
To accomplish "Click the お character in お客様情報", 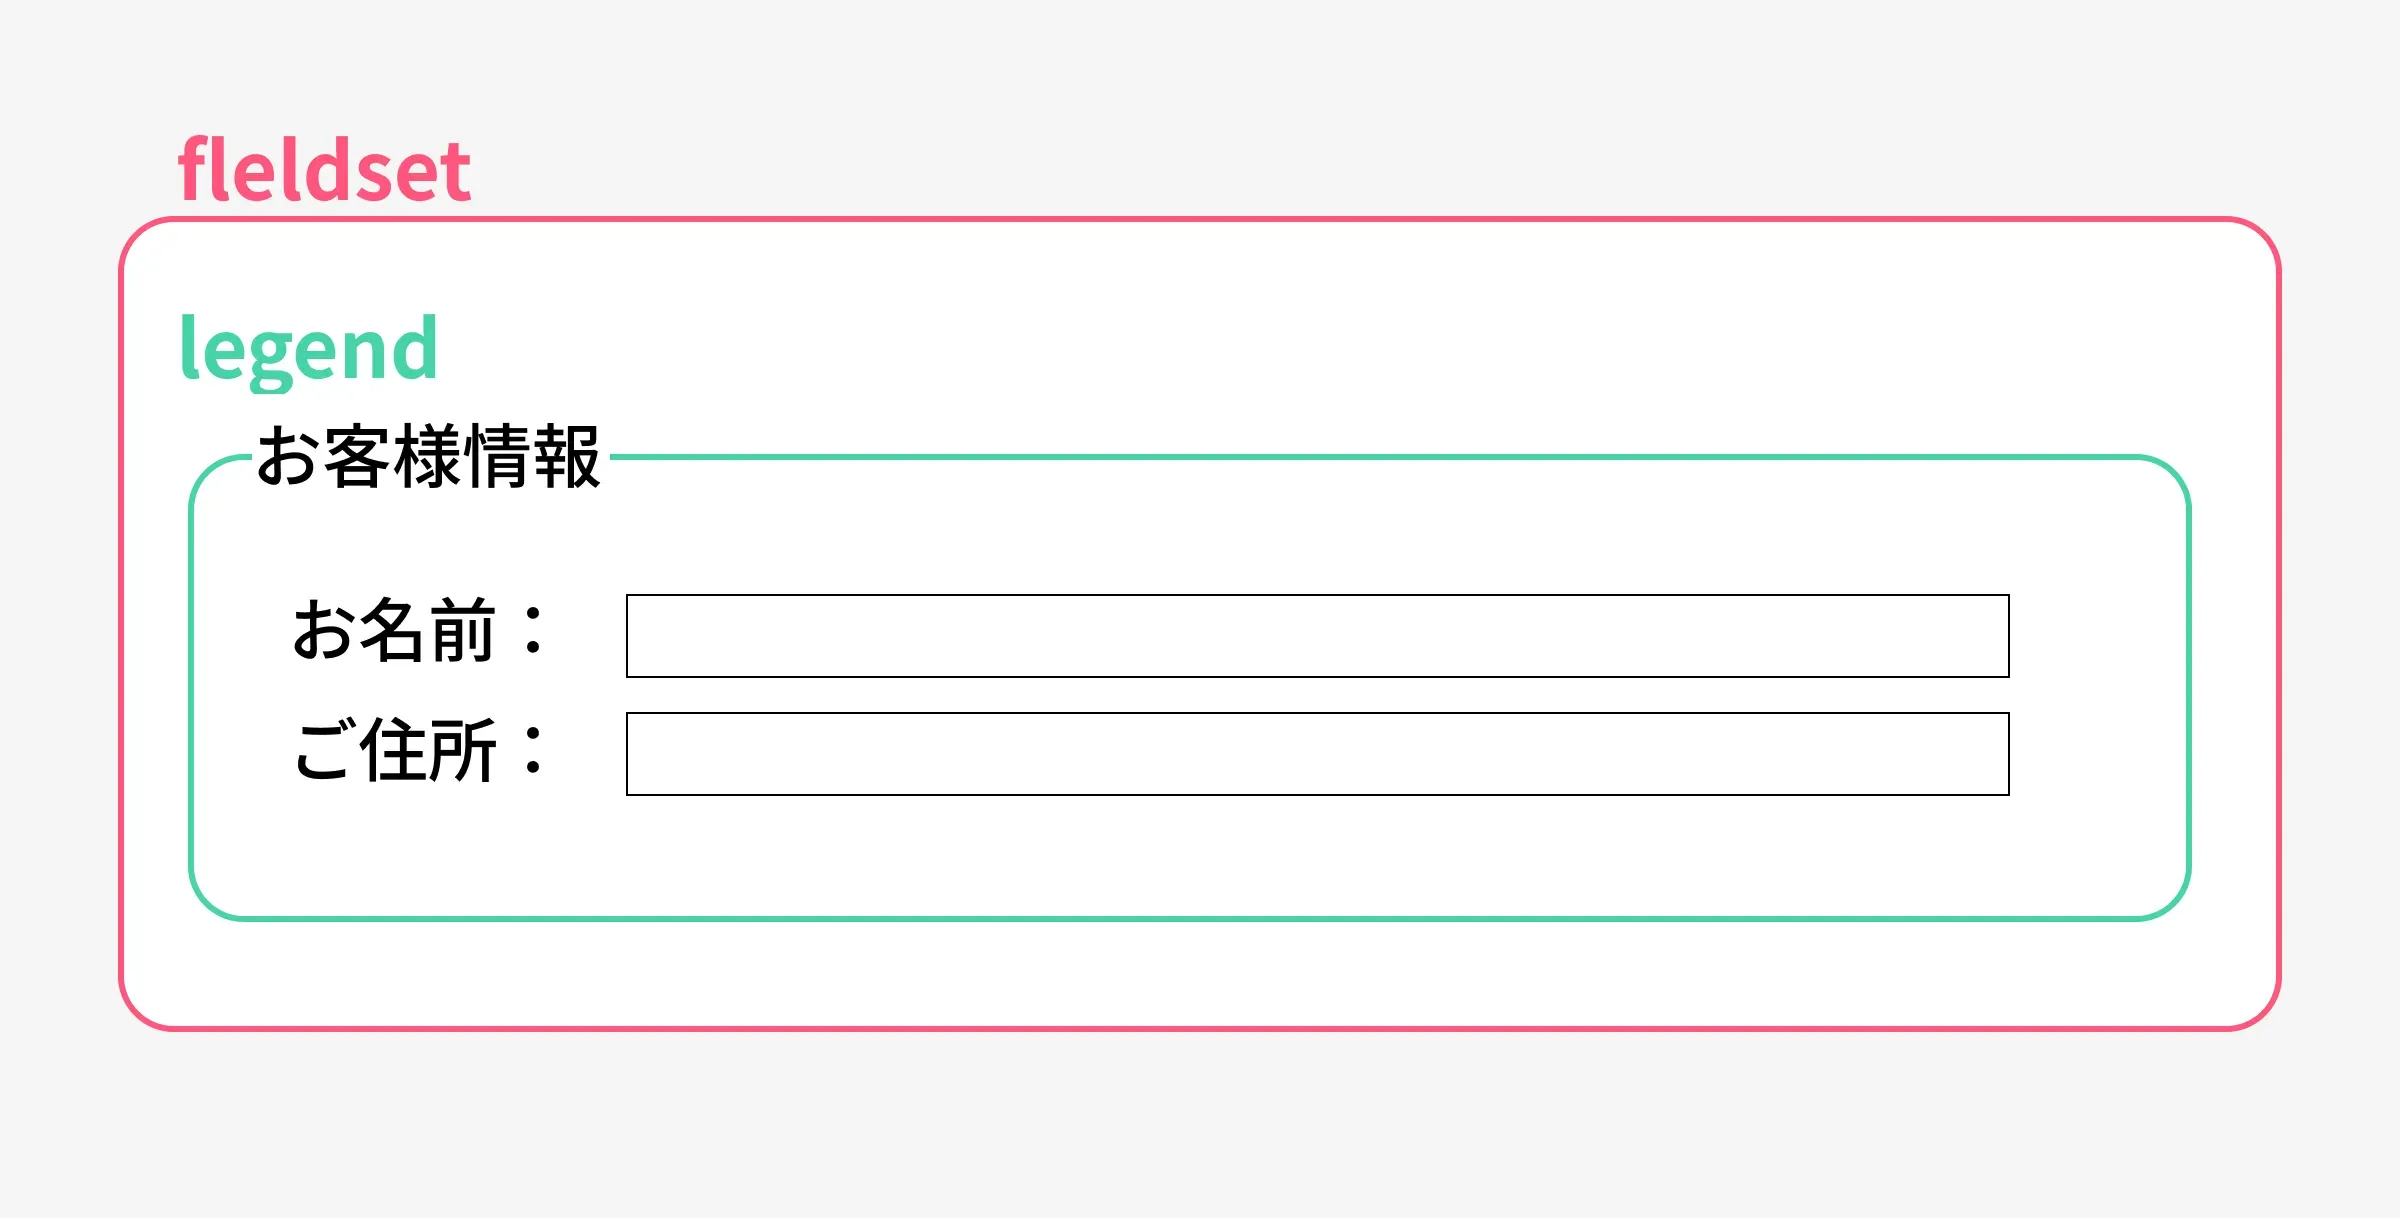I will point(288,457).
